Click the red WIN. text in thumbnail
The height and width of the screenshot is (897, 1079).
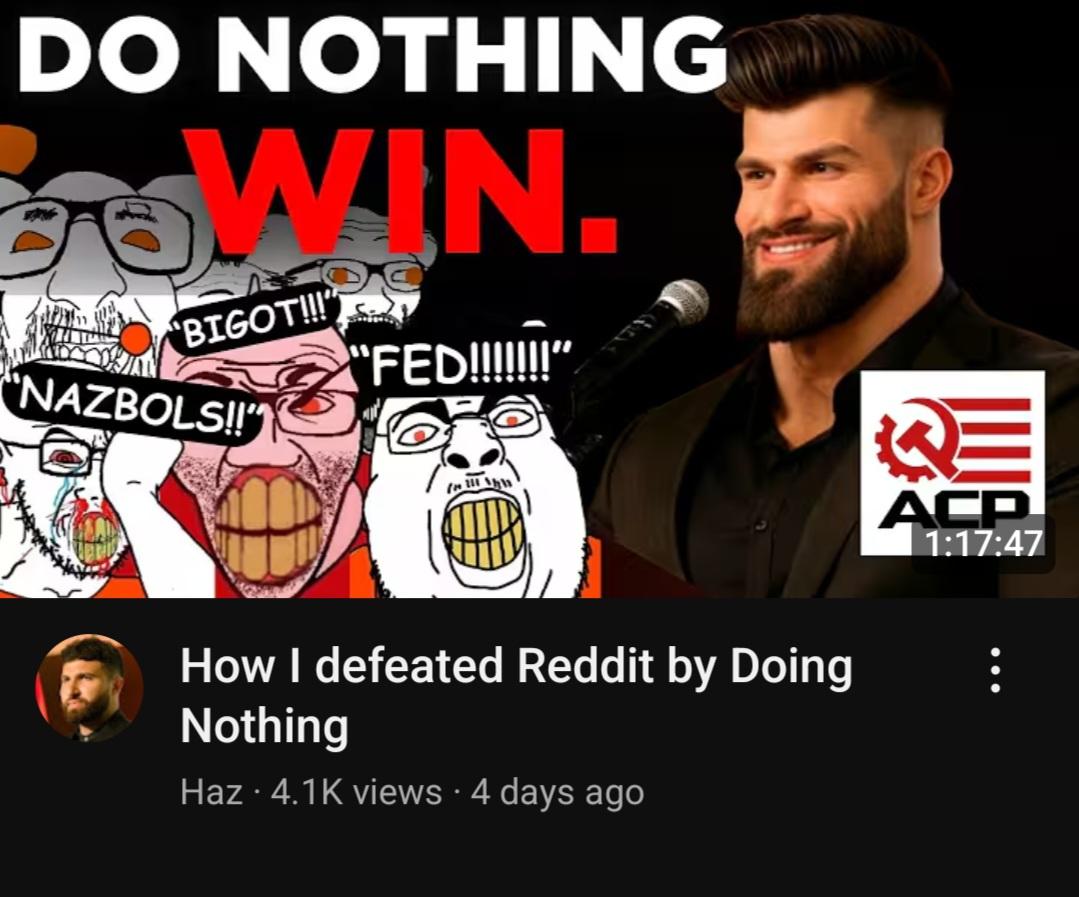(401, 190)
